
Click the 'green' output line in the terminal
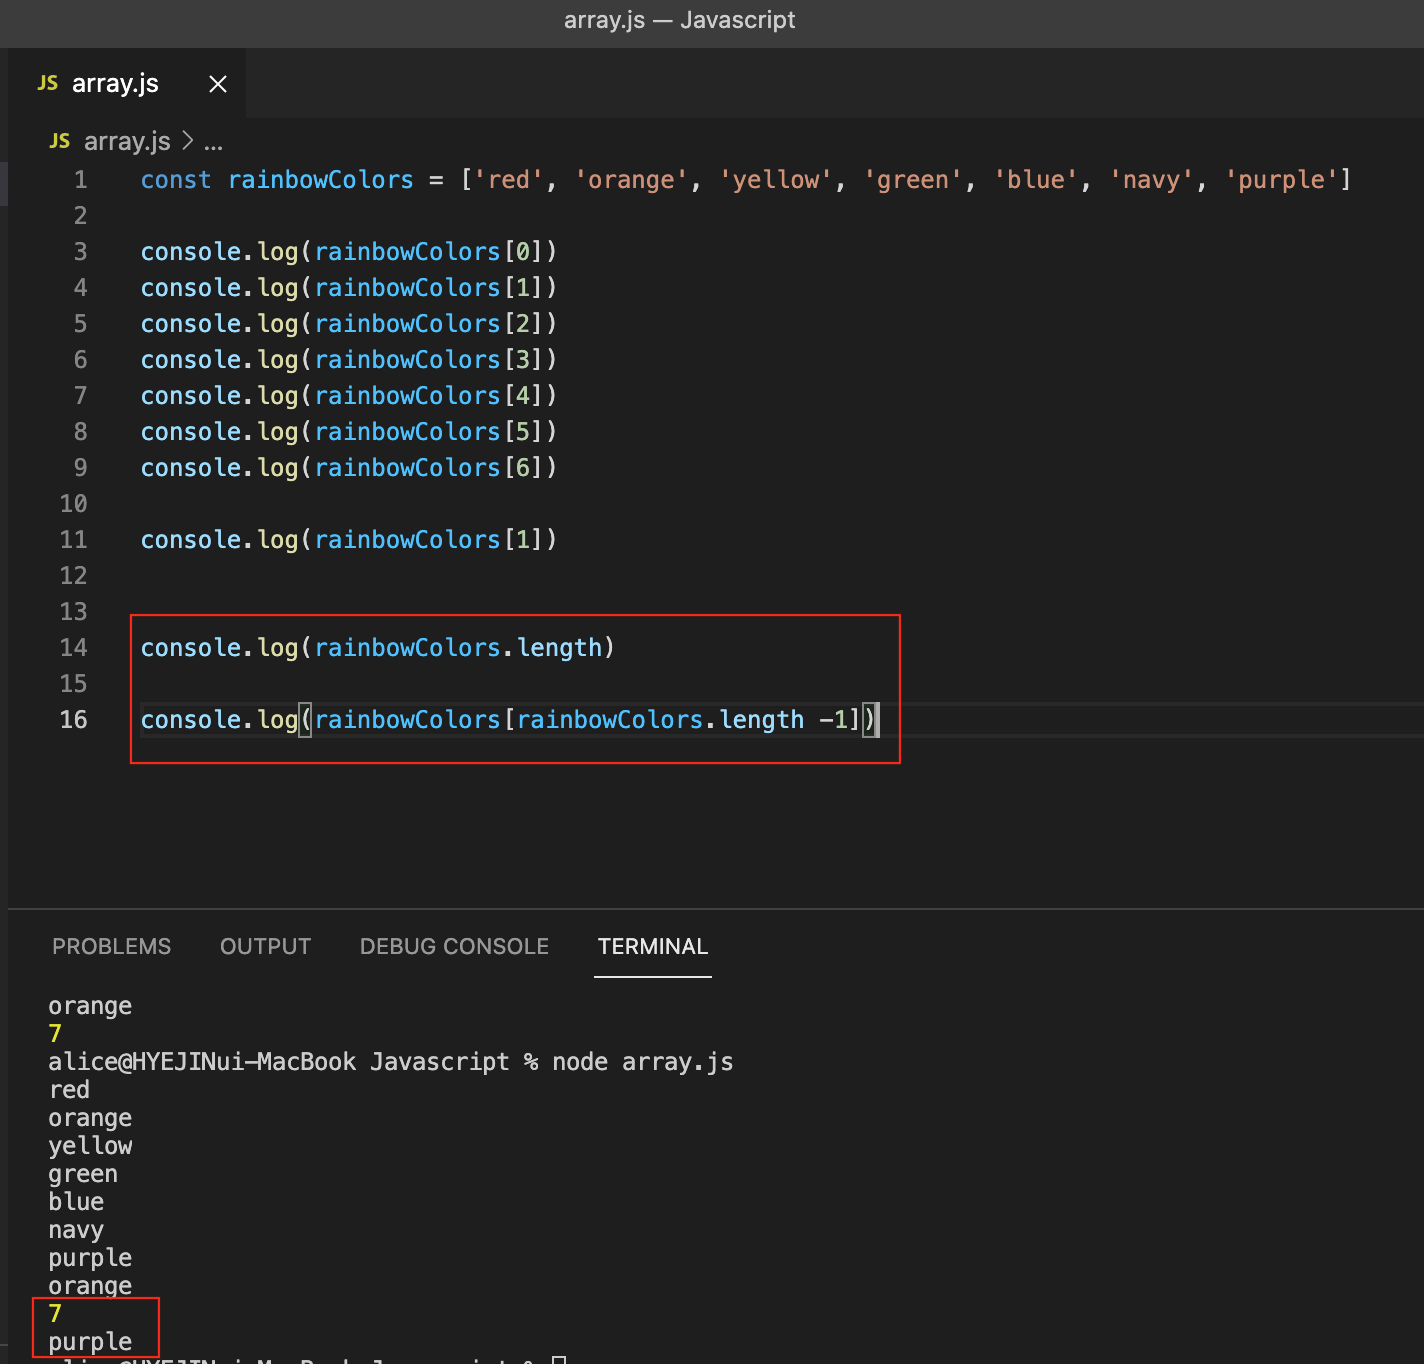coord(83,1174)
